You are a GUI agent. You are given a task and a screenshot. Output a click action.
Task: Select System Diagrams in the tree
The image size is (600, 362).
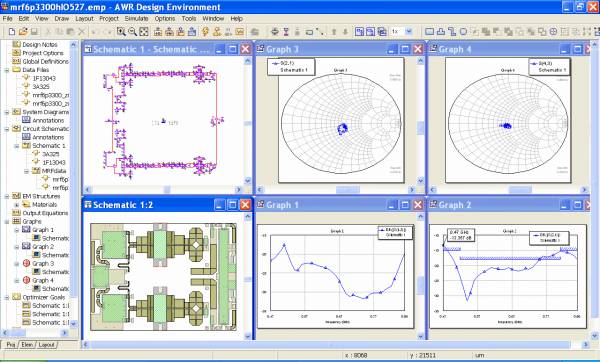coord(46,112)
